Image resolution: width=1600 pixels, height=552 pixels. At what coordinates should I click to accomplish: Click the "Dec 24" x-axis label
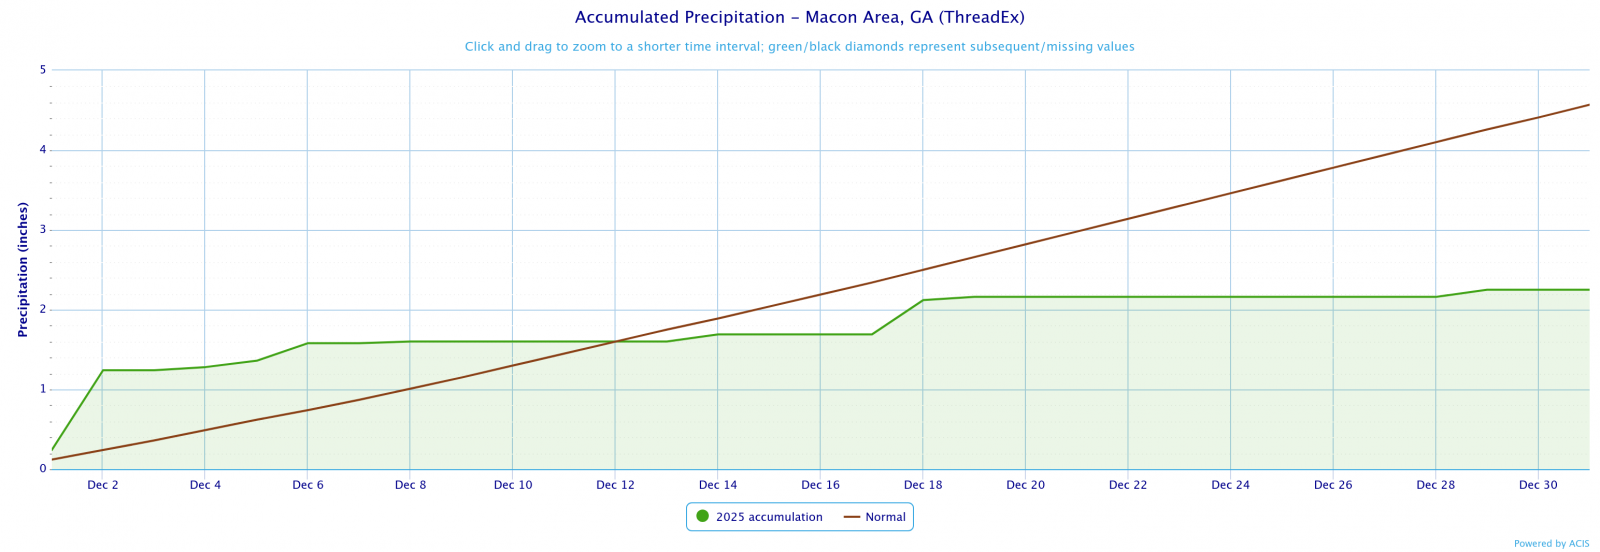1230,485
